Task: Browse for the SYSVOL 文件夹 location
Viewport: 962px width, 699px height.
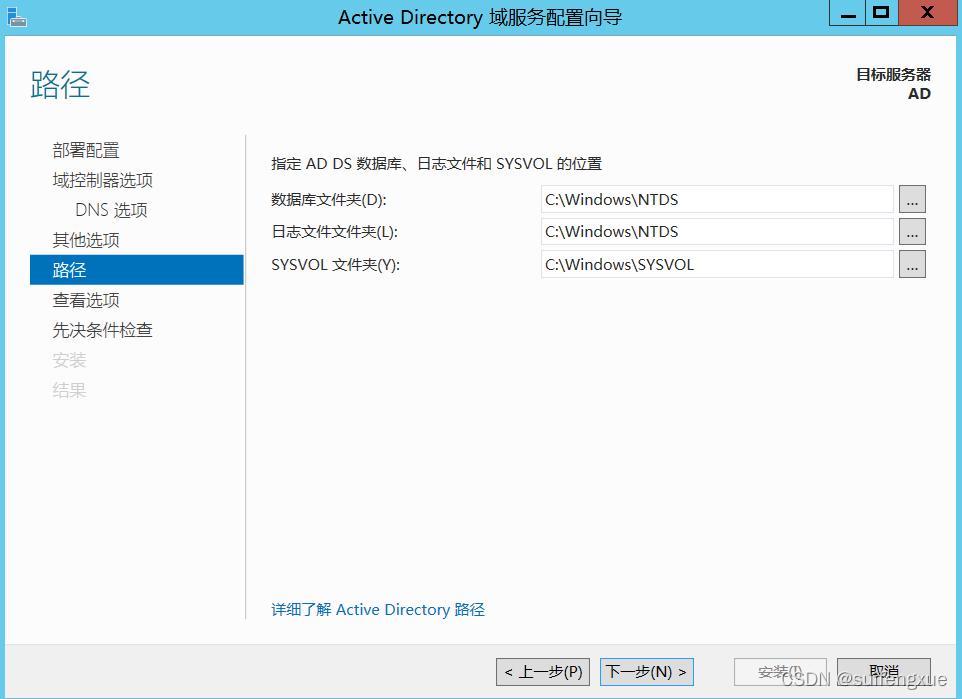Action: pyautogui.click(x=911, y=264)
